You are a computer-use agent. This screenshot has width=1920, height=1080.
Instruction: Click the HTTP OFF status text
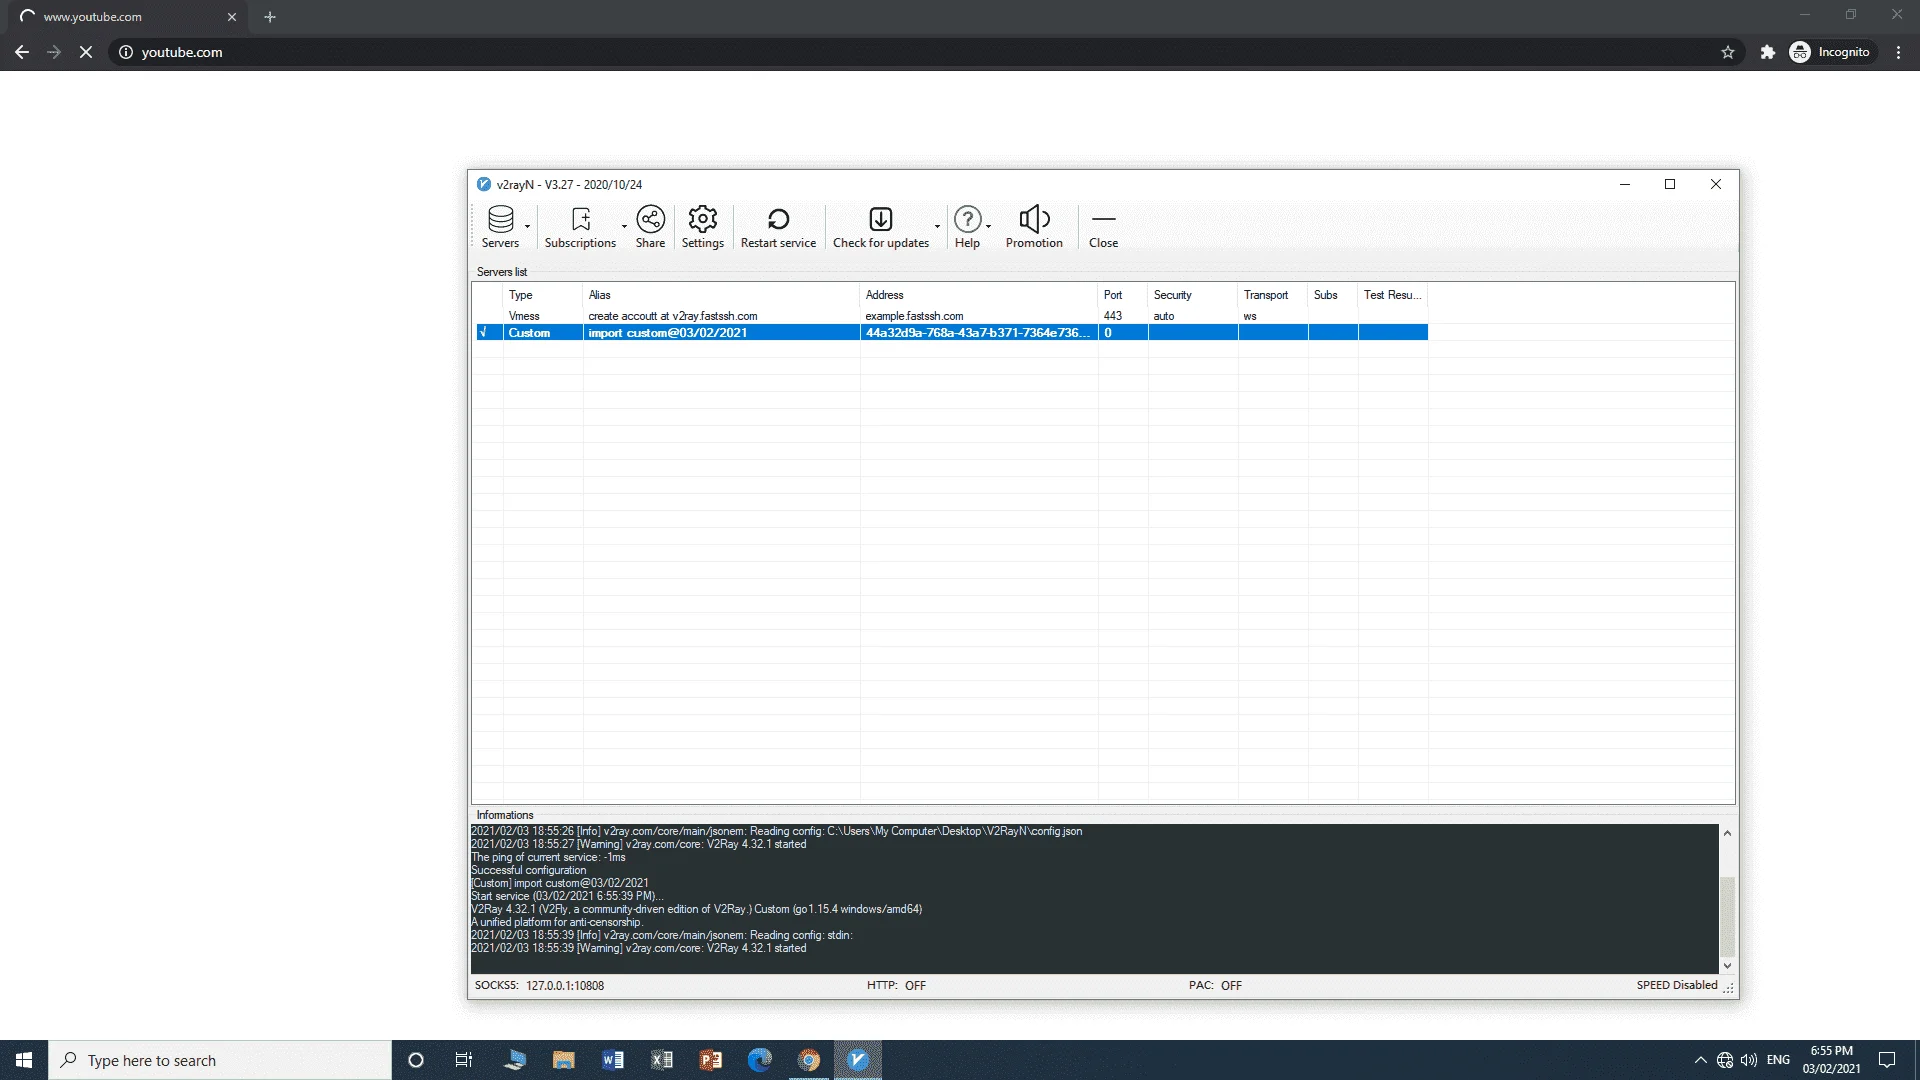pyautogui.click(x=896, y=985)
